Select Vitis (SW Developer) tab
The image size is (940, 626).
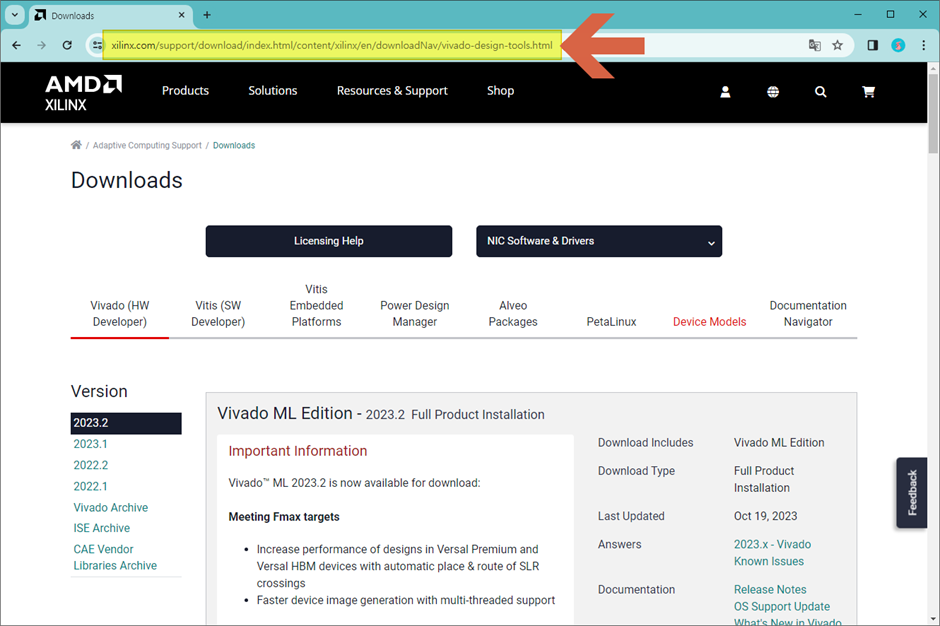click(x=218, y=314)
